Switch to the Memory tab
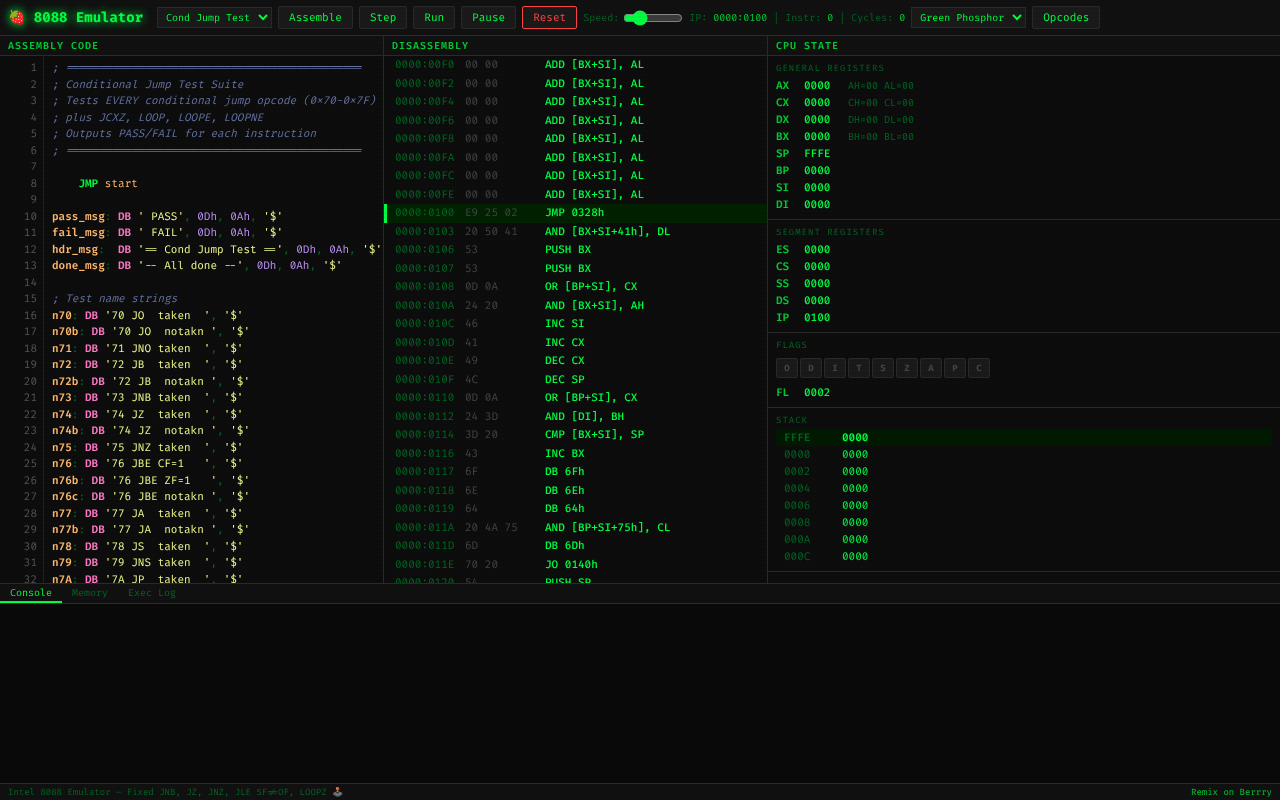The height and width of the screenshot is (800, 1280). coord(90,593)
